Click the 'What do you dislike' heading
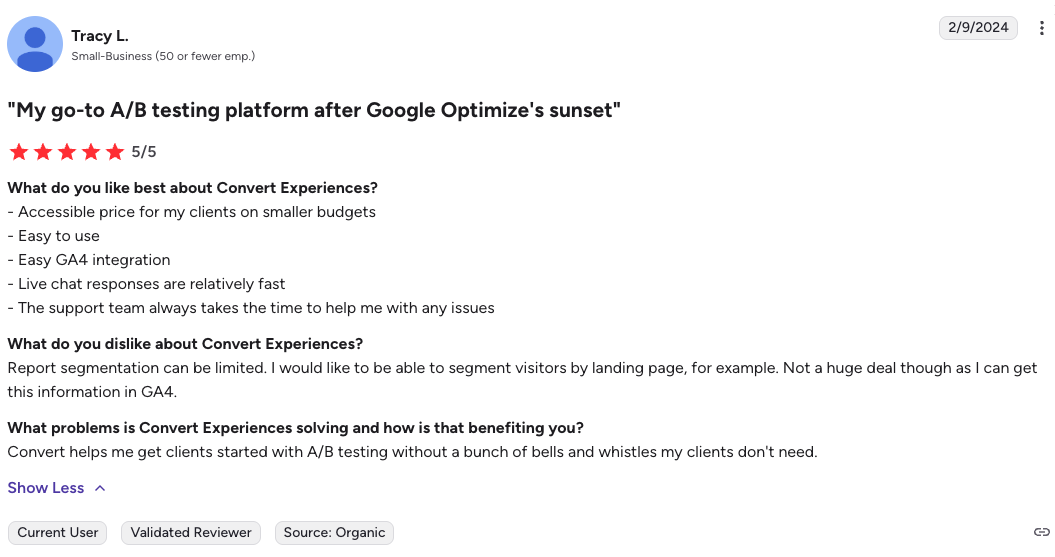The image size is (1055, 557). click(x=185, y=344)
